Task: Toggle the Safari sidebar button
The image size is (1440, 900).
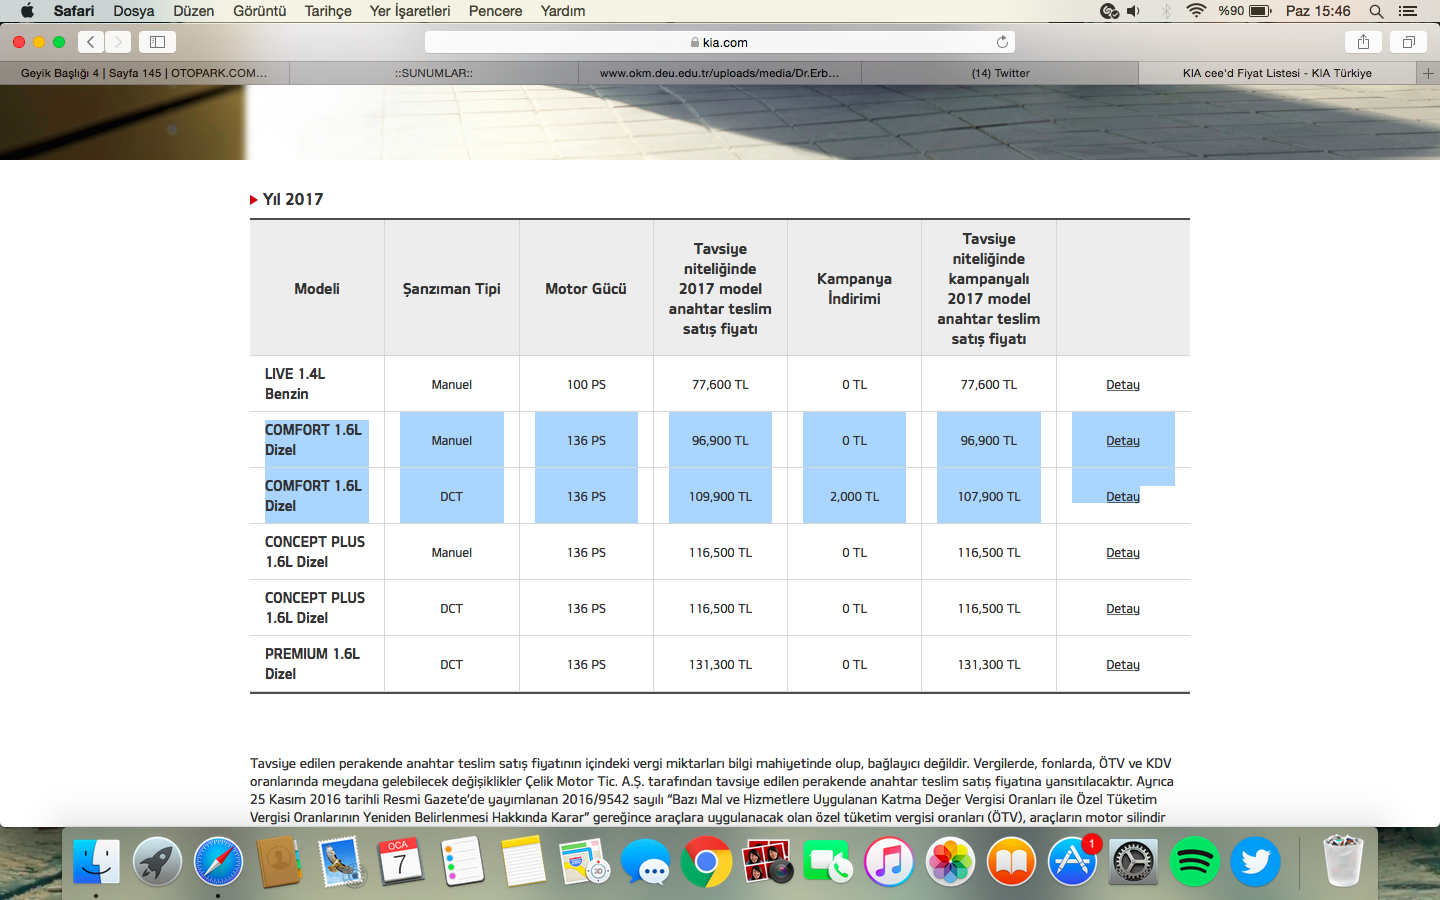Action: (x=157, y=42)
